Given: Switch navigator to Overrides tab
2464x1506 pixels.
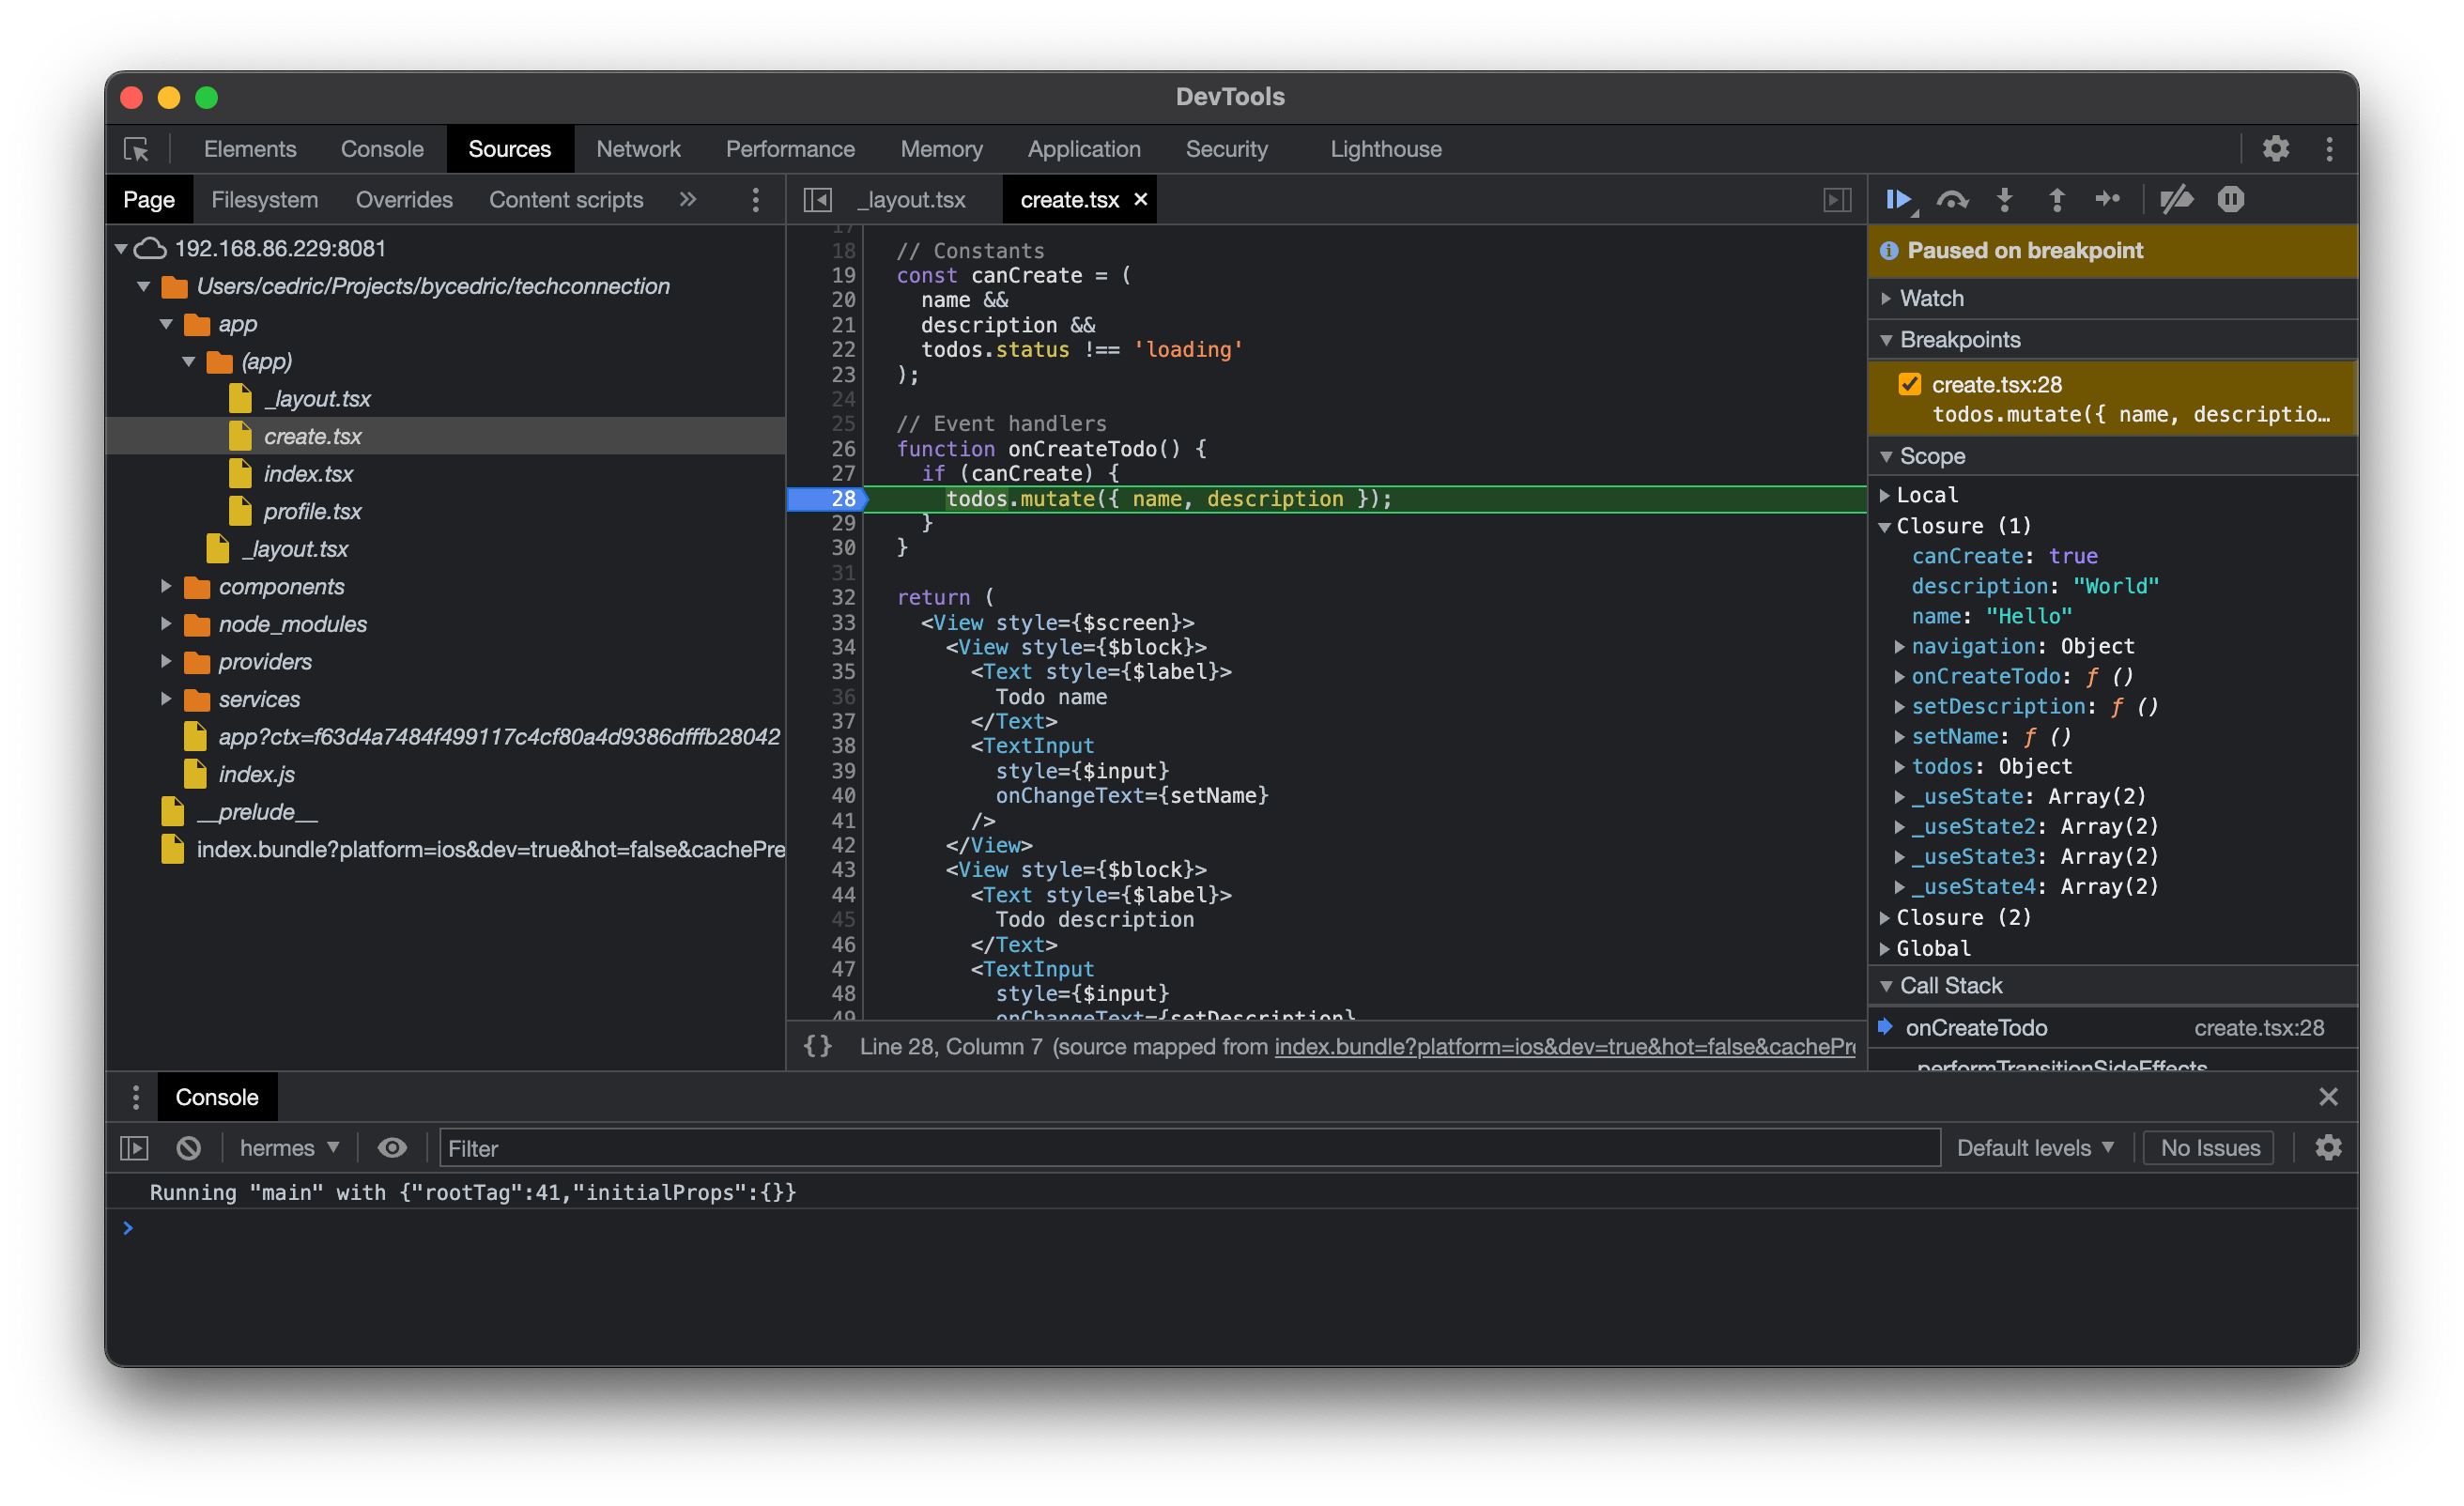Looking at the screenshot, I should [x=404, y=199].
